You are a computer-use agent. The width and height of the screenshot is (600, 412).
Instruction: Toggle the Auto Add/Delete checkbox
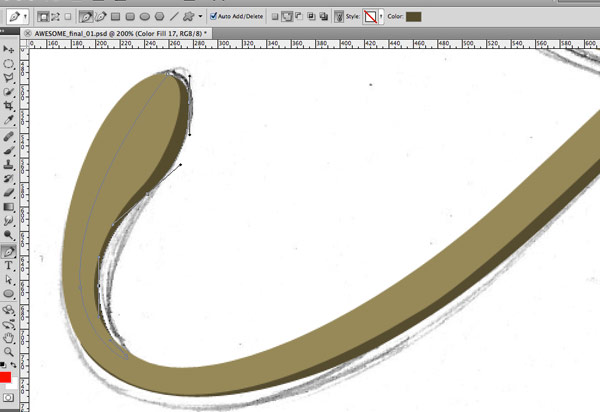click(x=214, y=16)
